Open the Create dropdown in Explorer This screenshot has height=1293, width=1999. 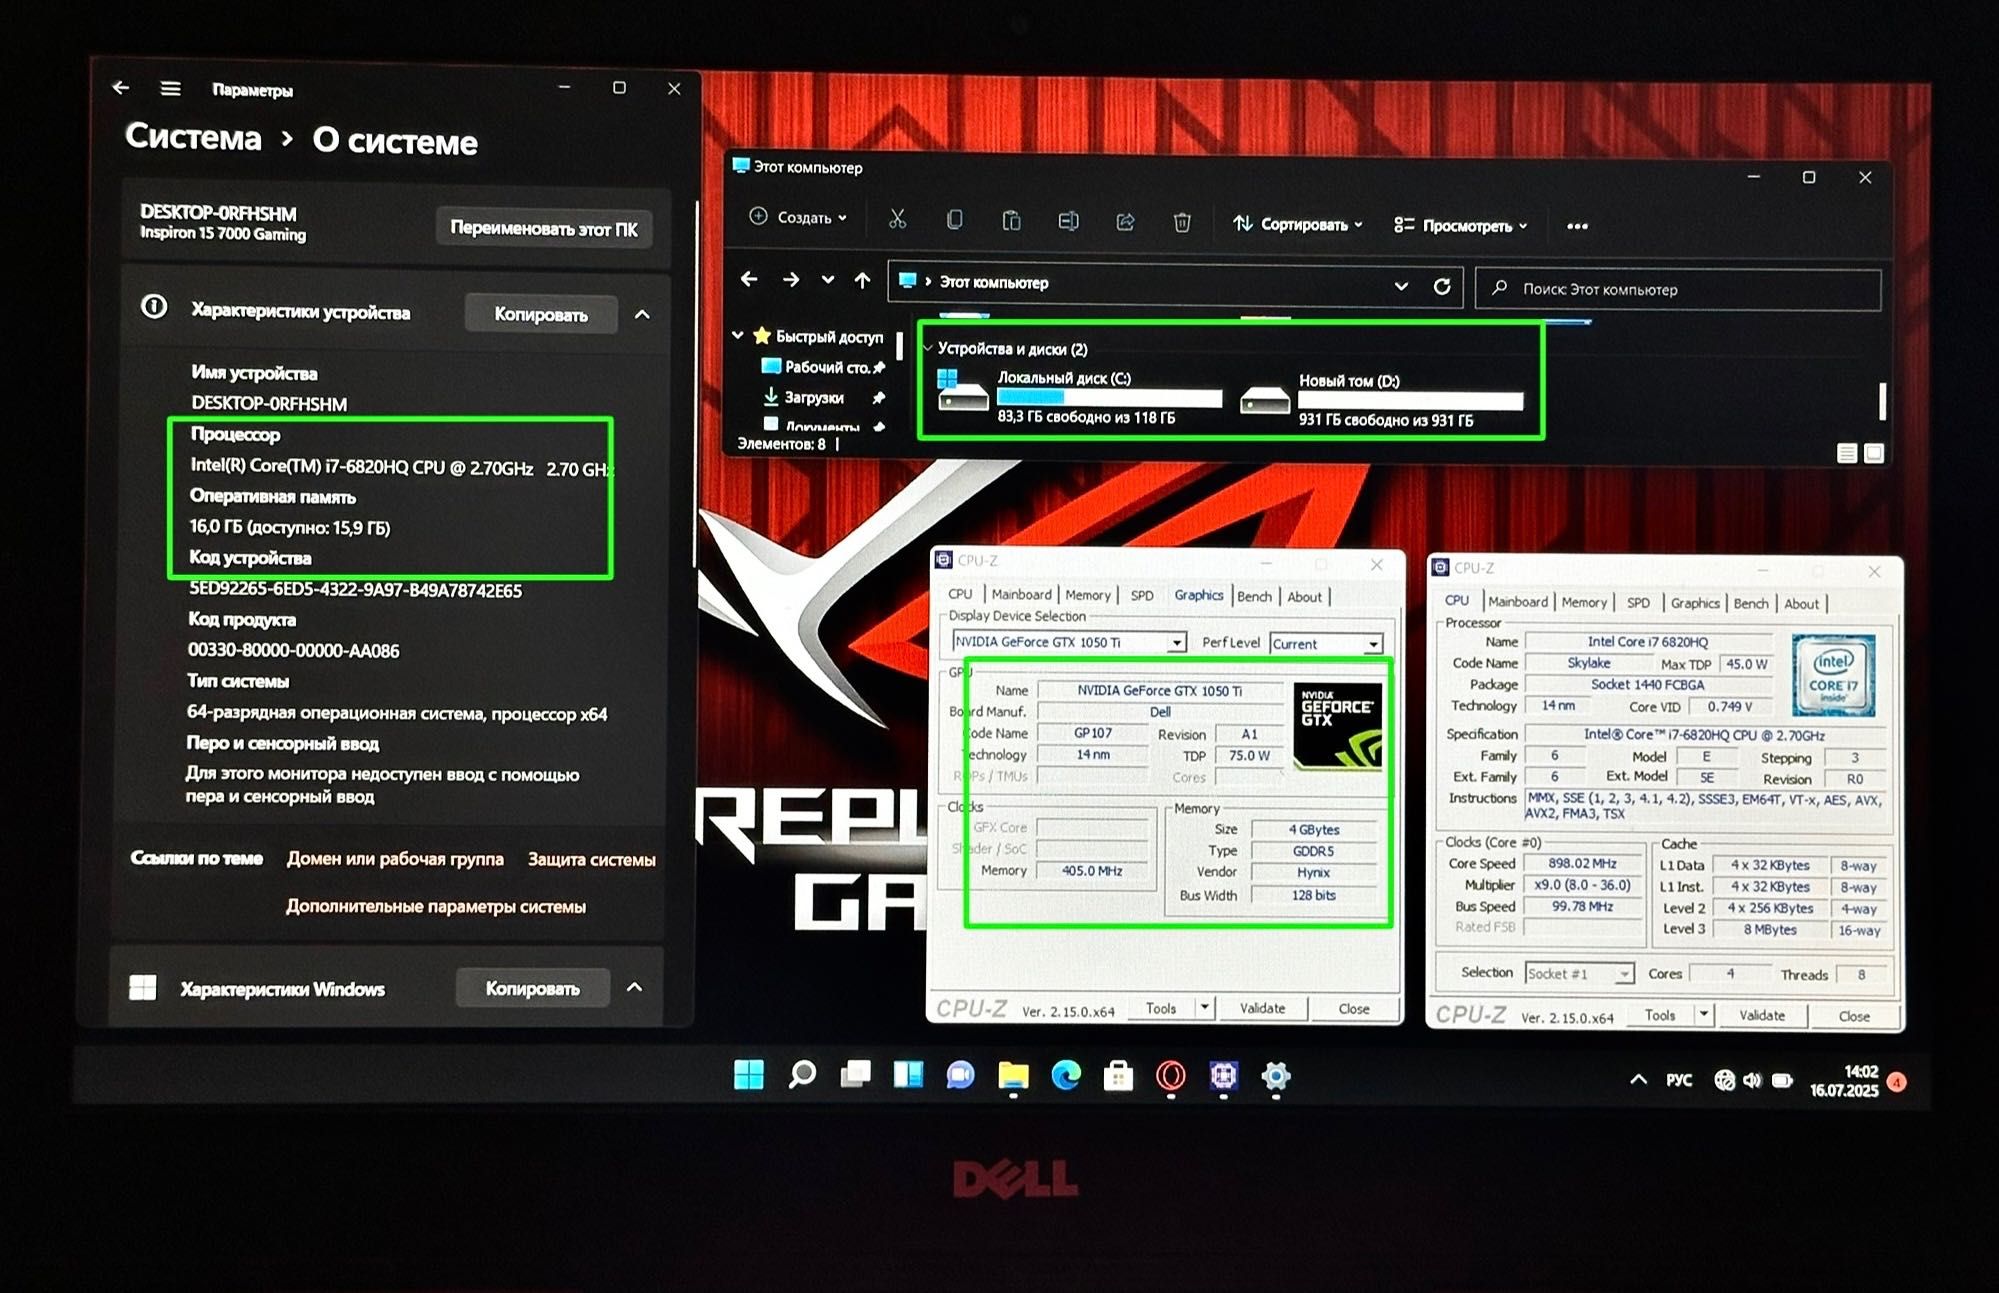coord(798,217)
